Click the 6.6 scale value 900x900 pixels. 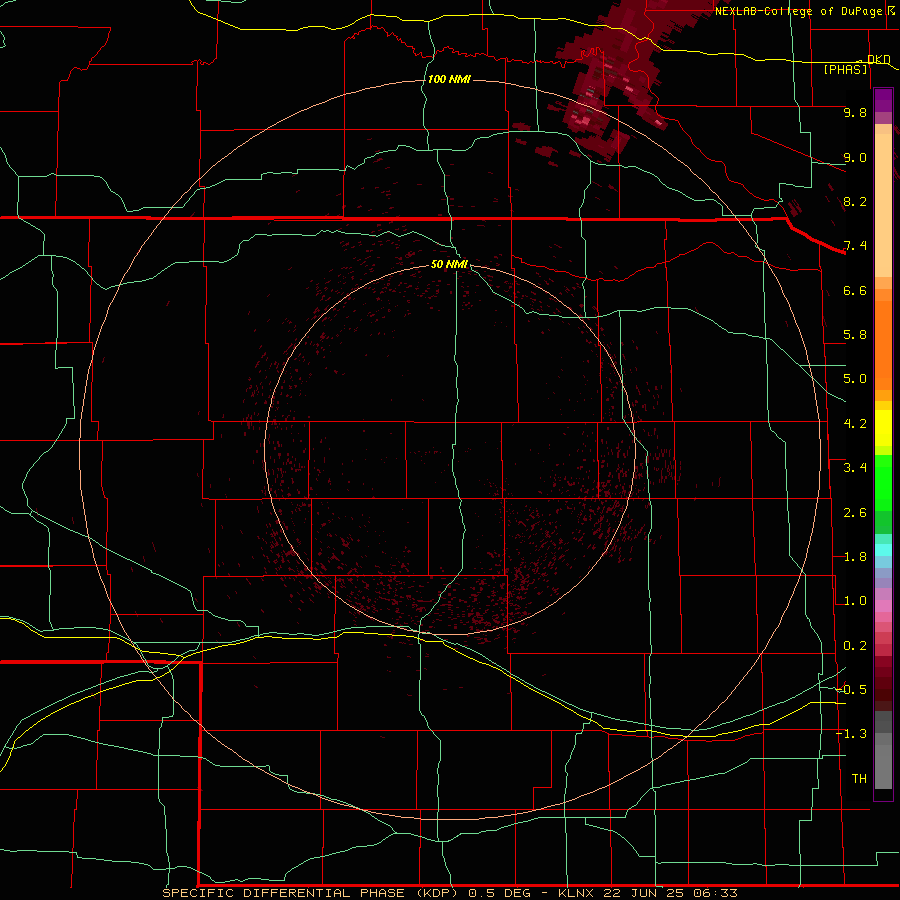[x=855, y=290]
